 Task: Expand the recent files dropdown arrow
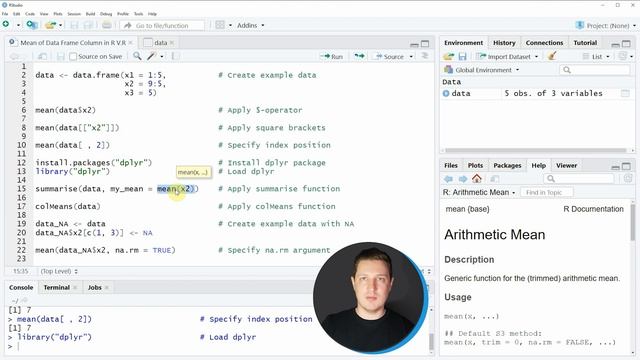[x=61, y=25]
